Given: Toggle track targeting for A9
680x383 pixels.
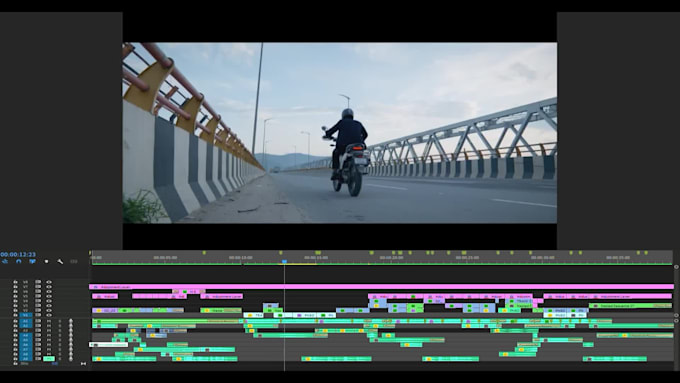Looking at the screenshot, I should tap(26, 359).
